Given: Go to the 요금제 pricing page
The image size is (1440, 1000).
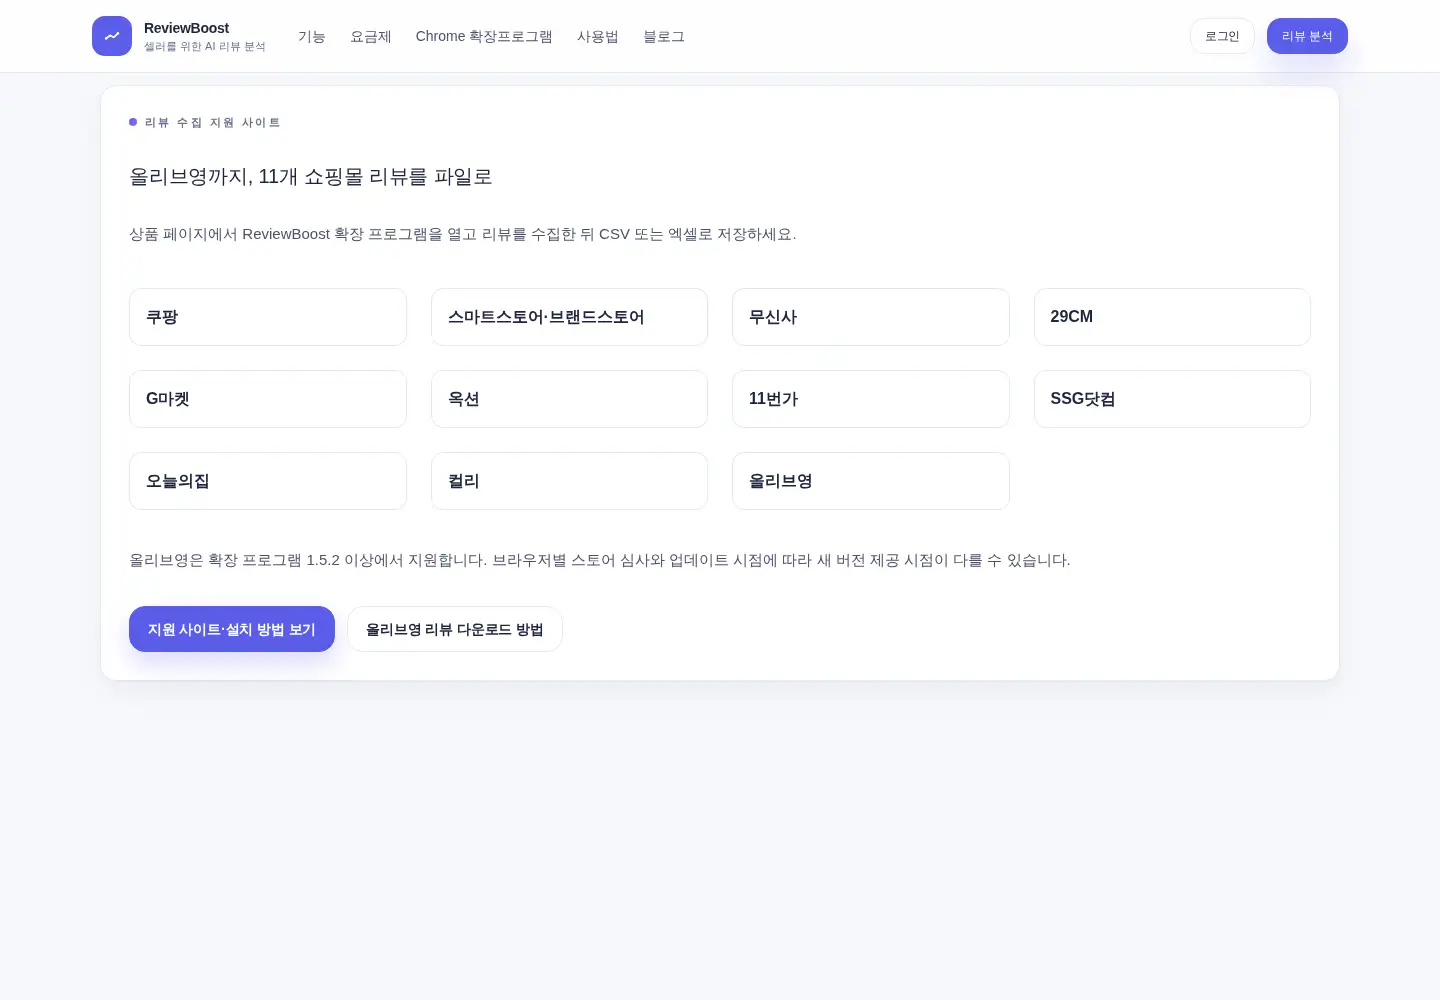Looking at the screenshot, I should tap(371, 36).
